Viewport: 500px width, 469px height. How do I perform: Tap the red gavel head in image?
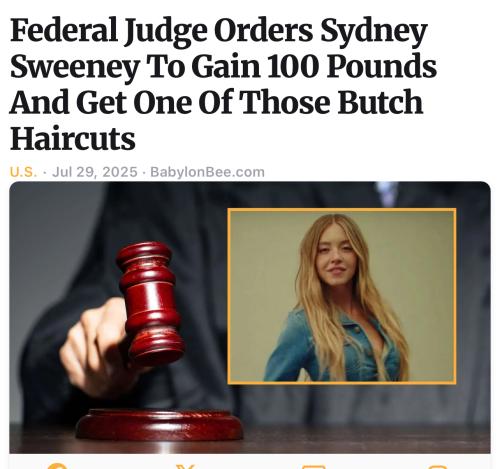150,303
